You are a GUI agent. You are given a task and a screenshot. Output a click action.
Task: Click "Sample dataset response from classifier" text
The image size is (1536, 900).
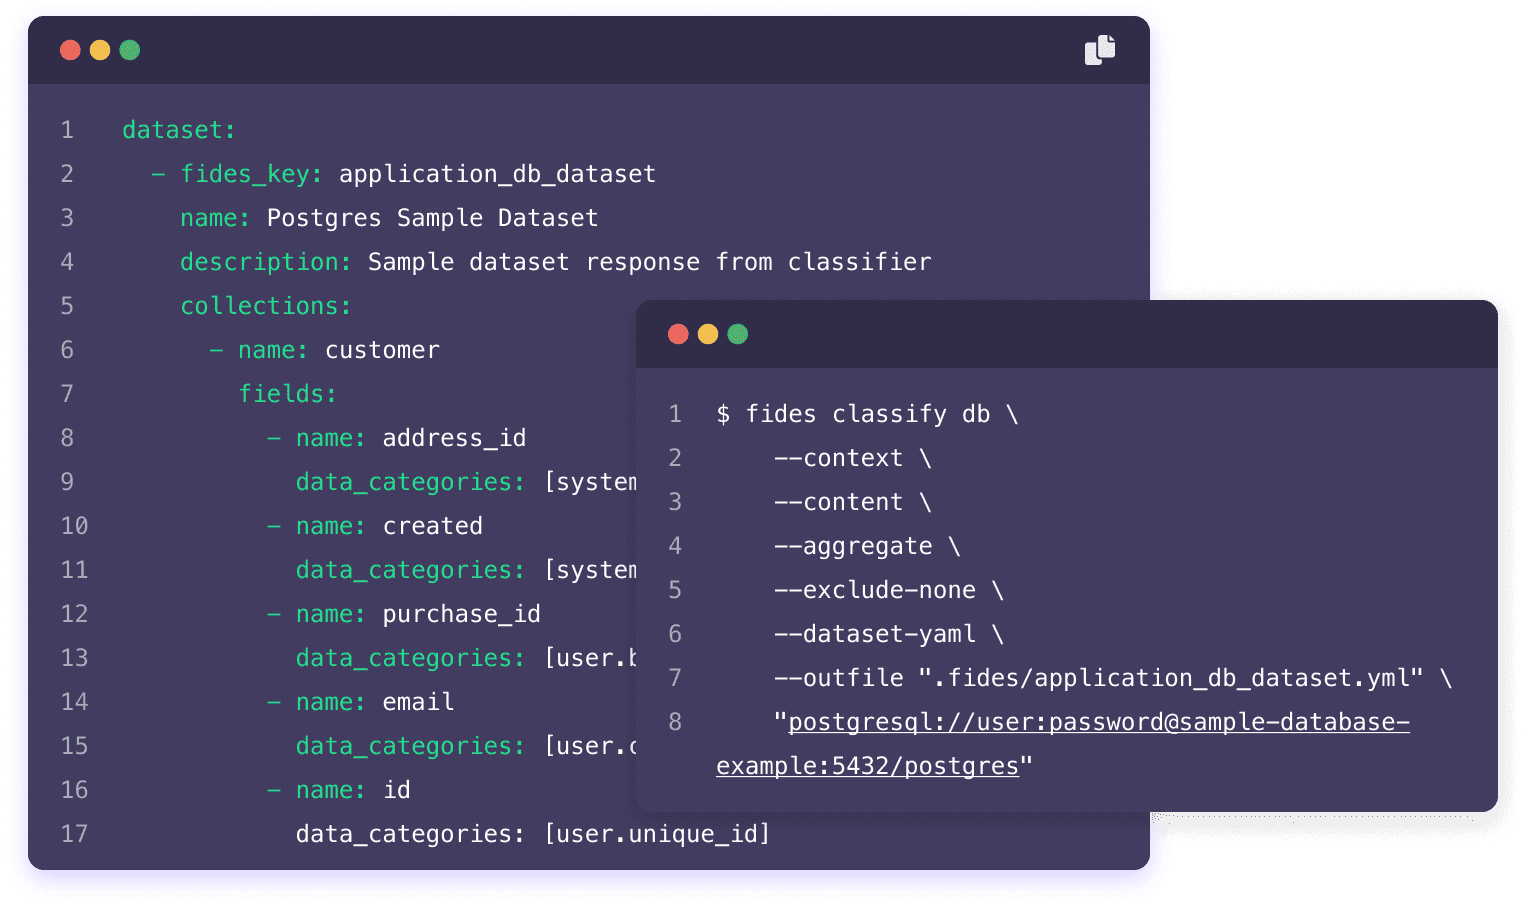(649, 262)
